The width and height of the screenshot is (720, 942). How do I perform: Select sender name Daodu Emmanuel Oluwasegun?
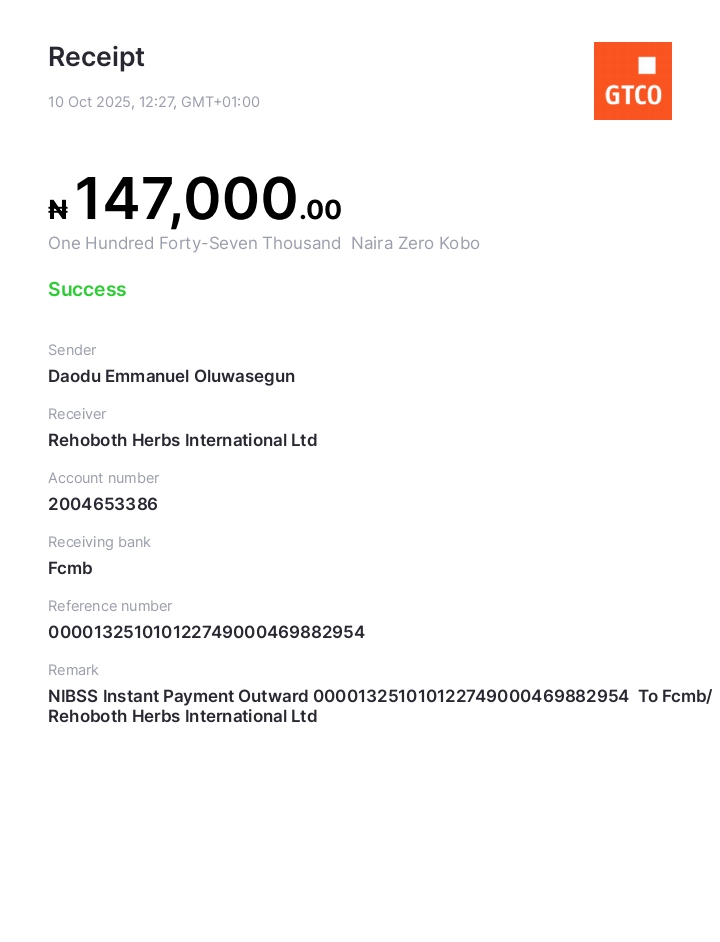[x=171, y=377]
